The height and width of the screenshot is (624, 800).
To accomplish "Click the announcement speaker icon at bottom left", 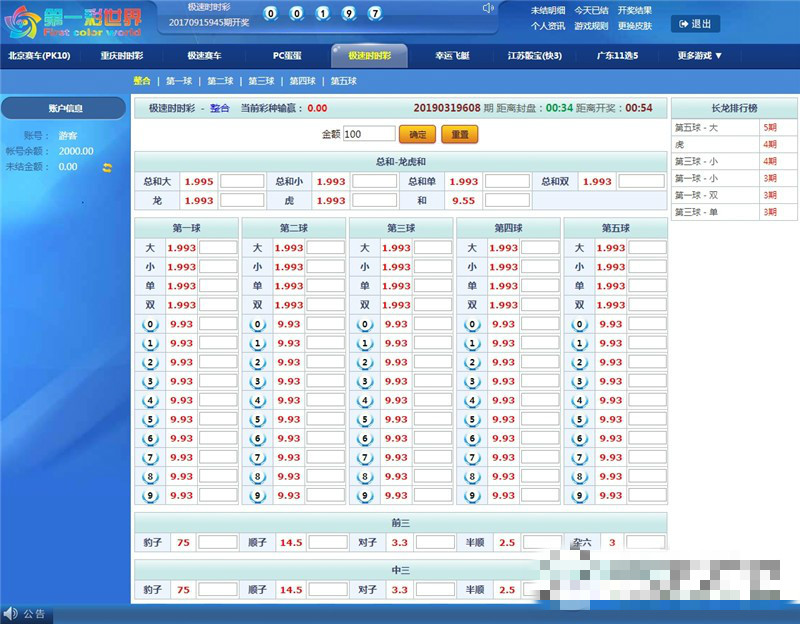I will [11, 613].
